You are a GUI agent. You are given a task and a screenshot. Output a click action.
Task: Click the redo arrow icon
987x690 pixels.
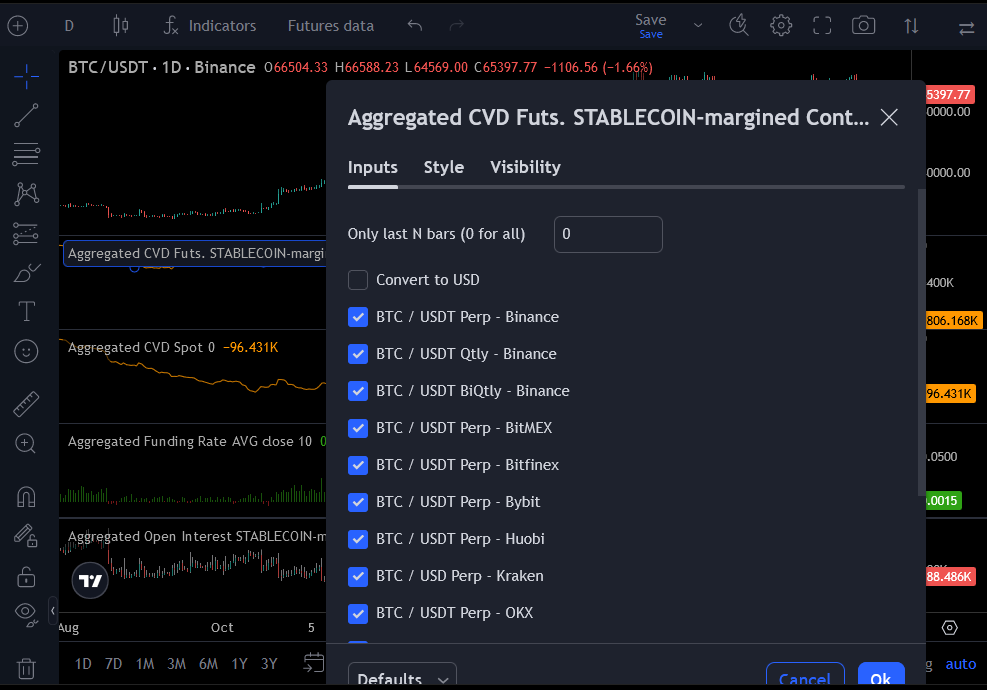coord(456,25)
